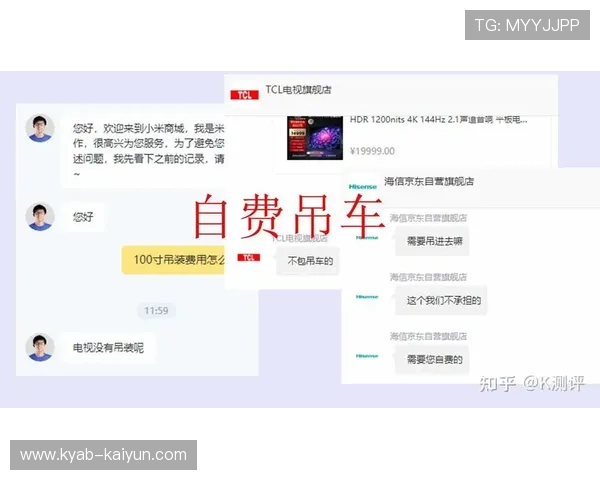
Task: Select the yellow bubble 100寸吊装费用怎么
Action: tap(173, 260)
